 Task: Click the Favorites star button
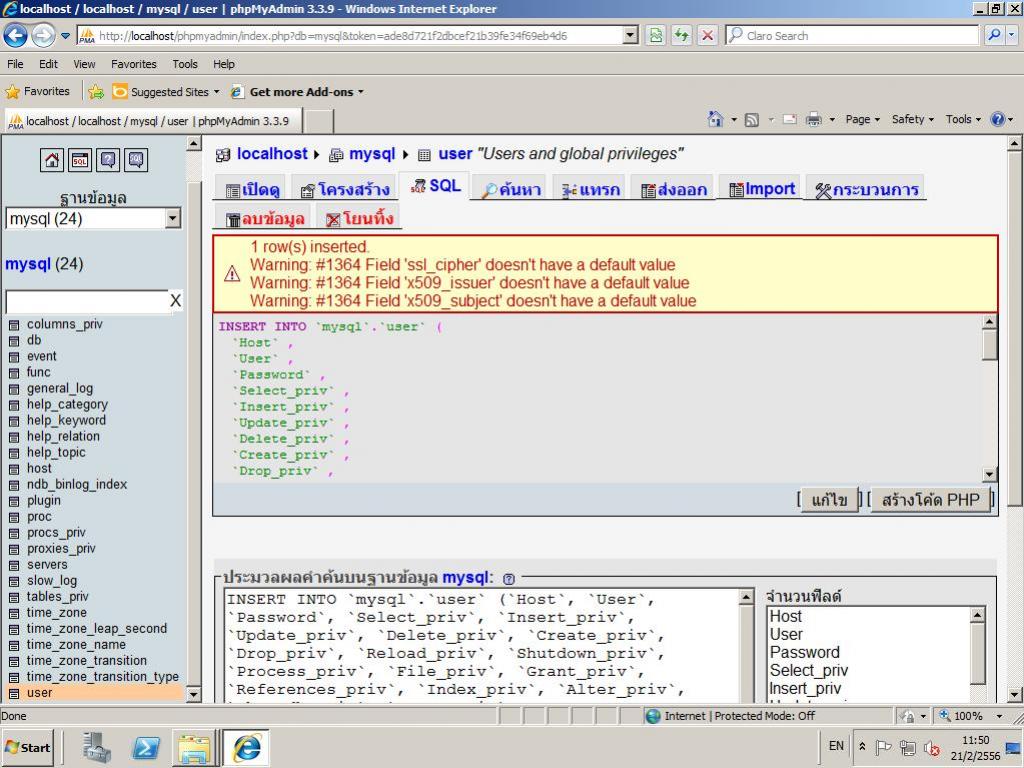(37, 91)
